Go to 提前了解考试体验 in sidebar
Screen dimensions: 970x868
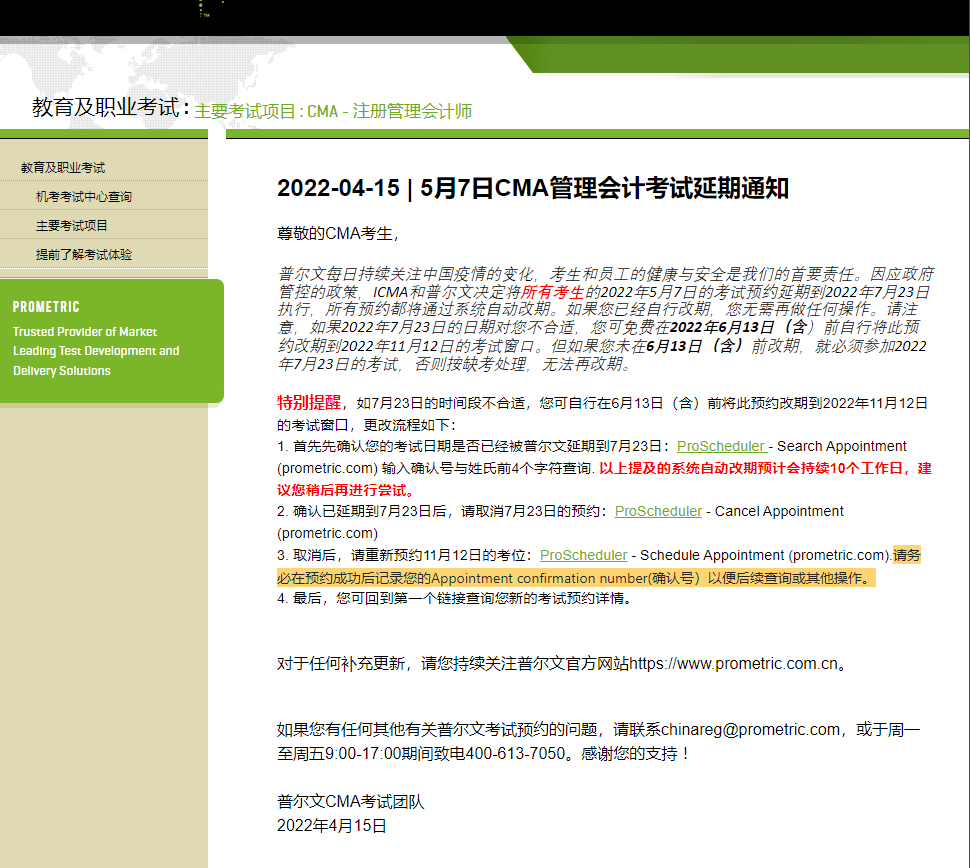[84, 254]
